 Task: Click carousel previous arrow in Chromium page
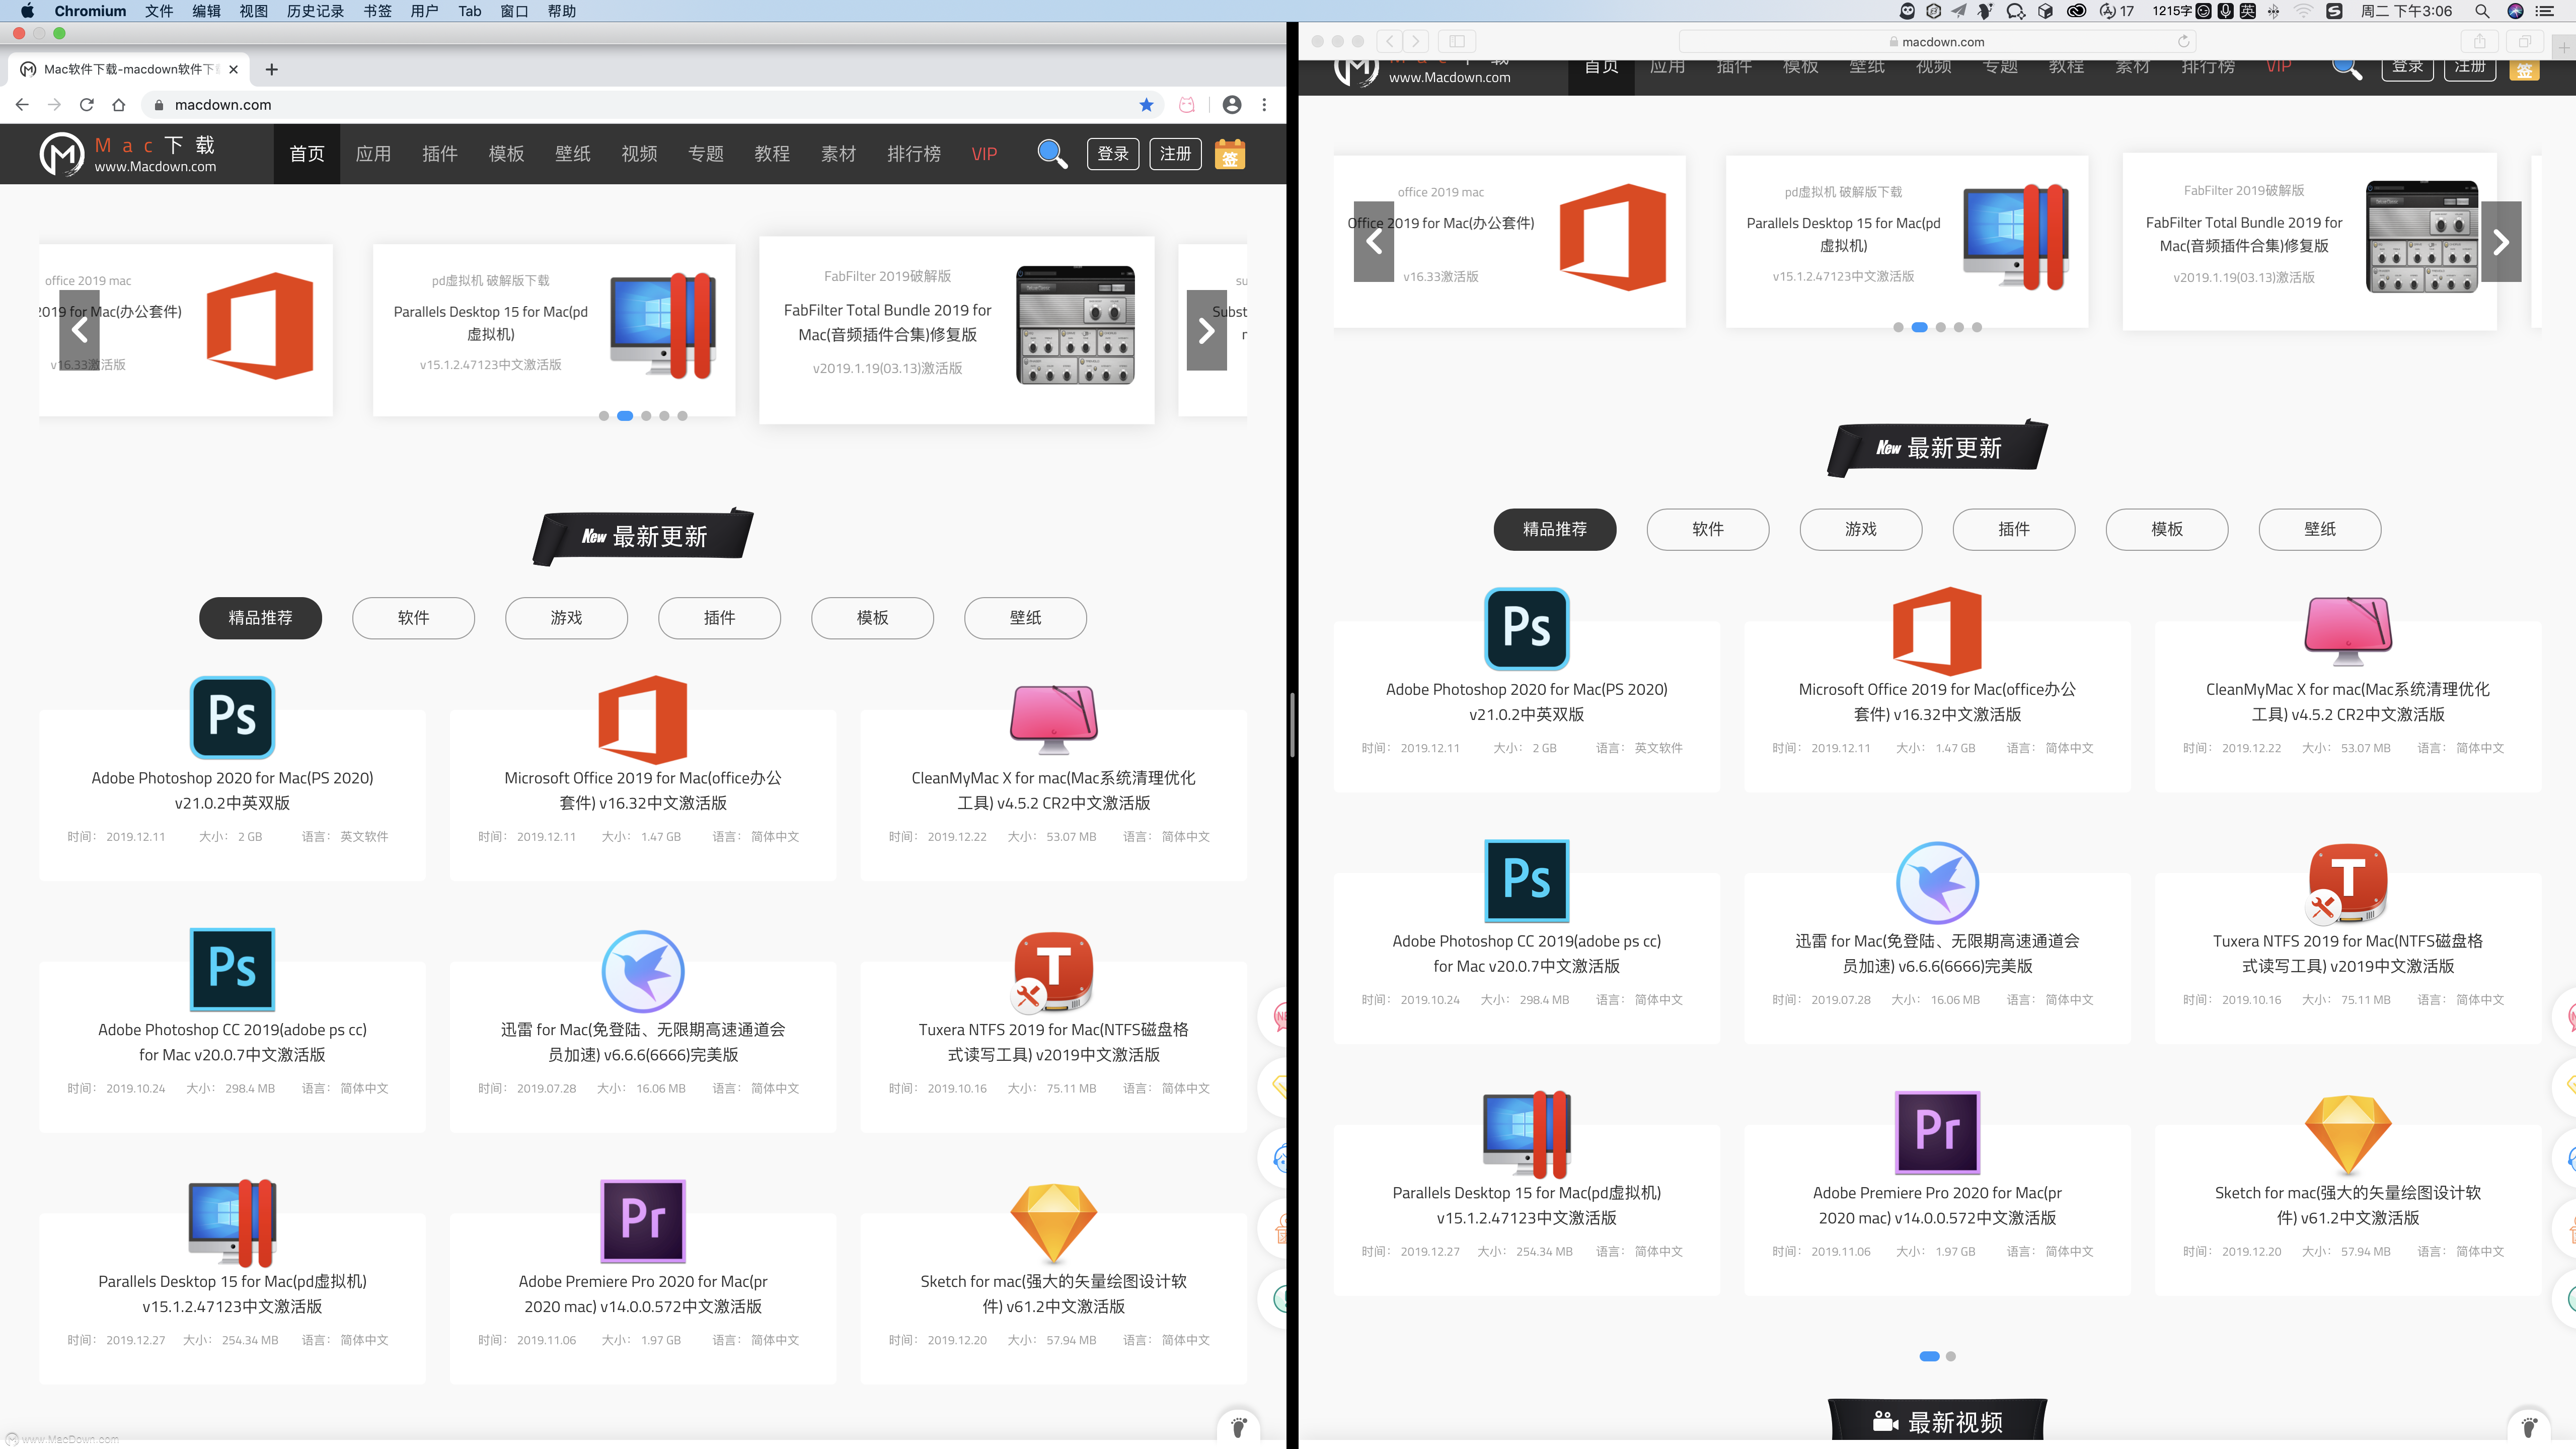(79, 330)
